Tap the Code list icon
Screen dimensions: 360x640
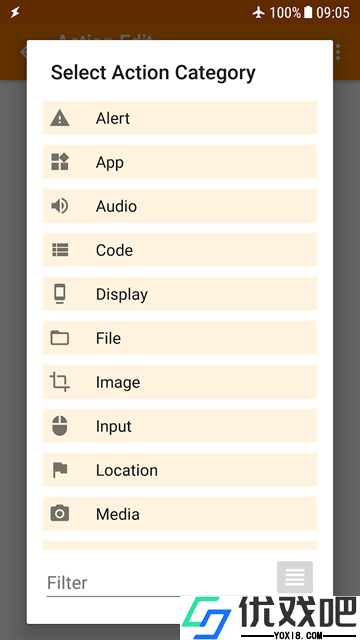point(60,250)
